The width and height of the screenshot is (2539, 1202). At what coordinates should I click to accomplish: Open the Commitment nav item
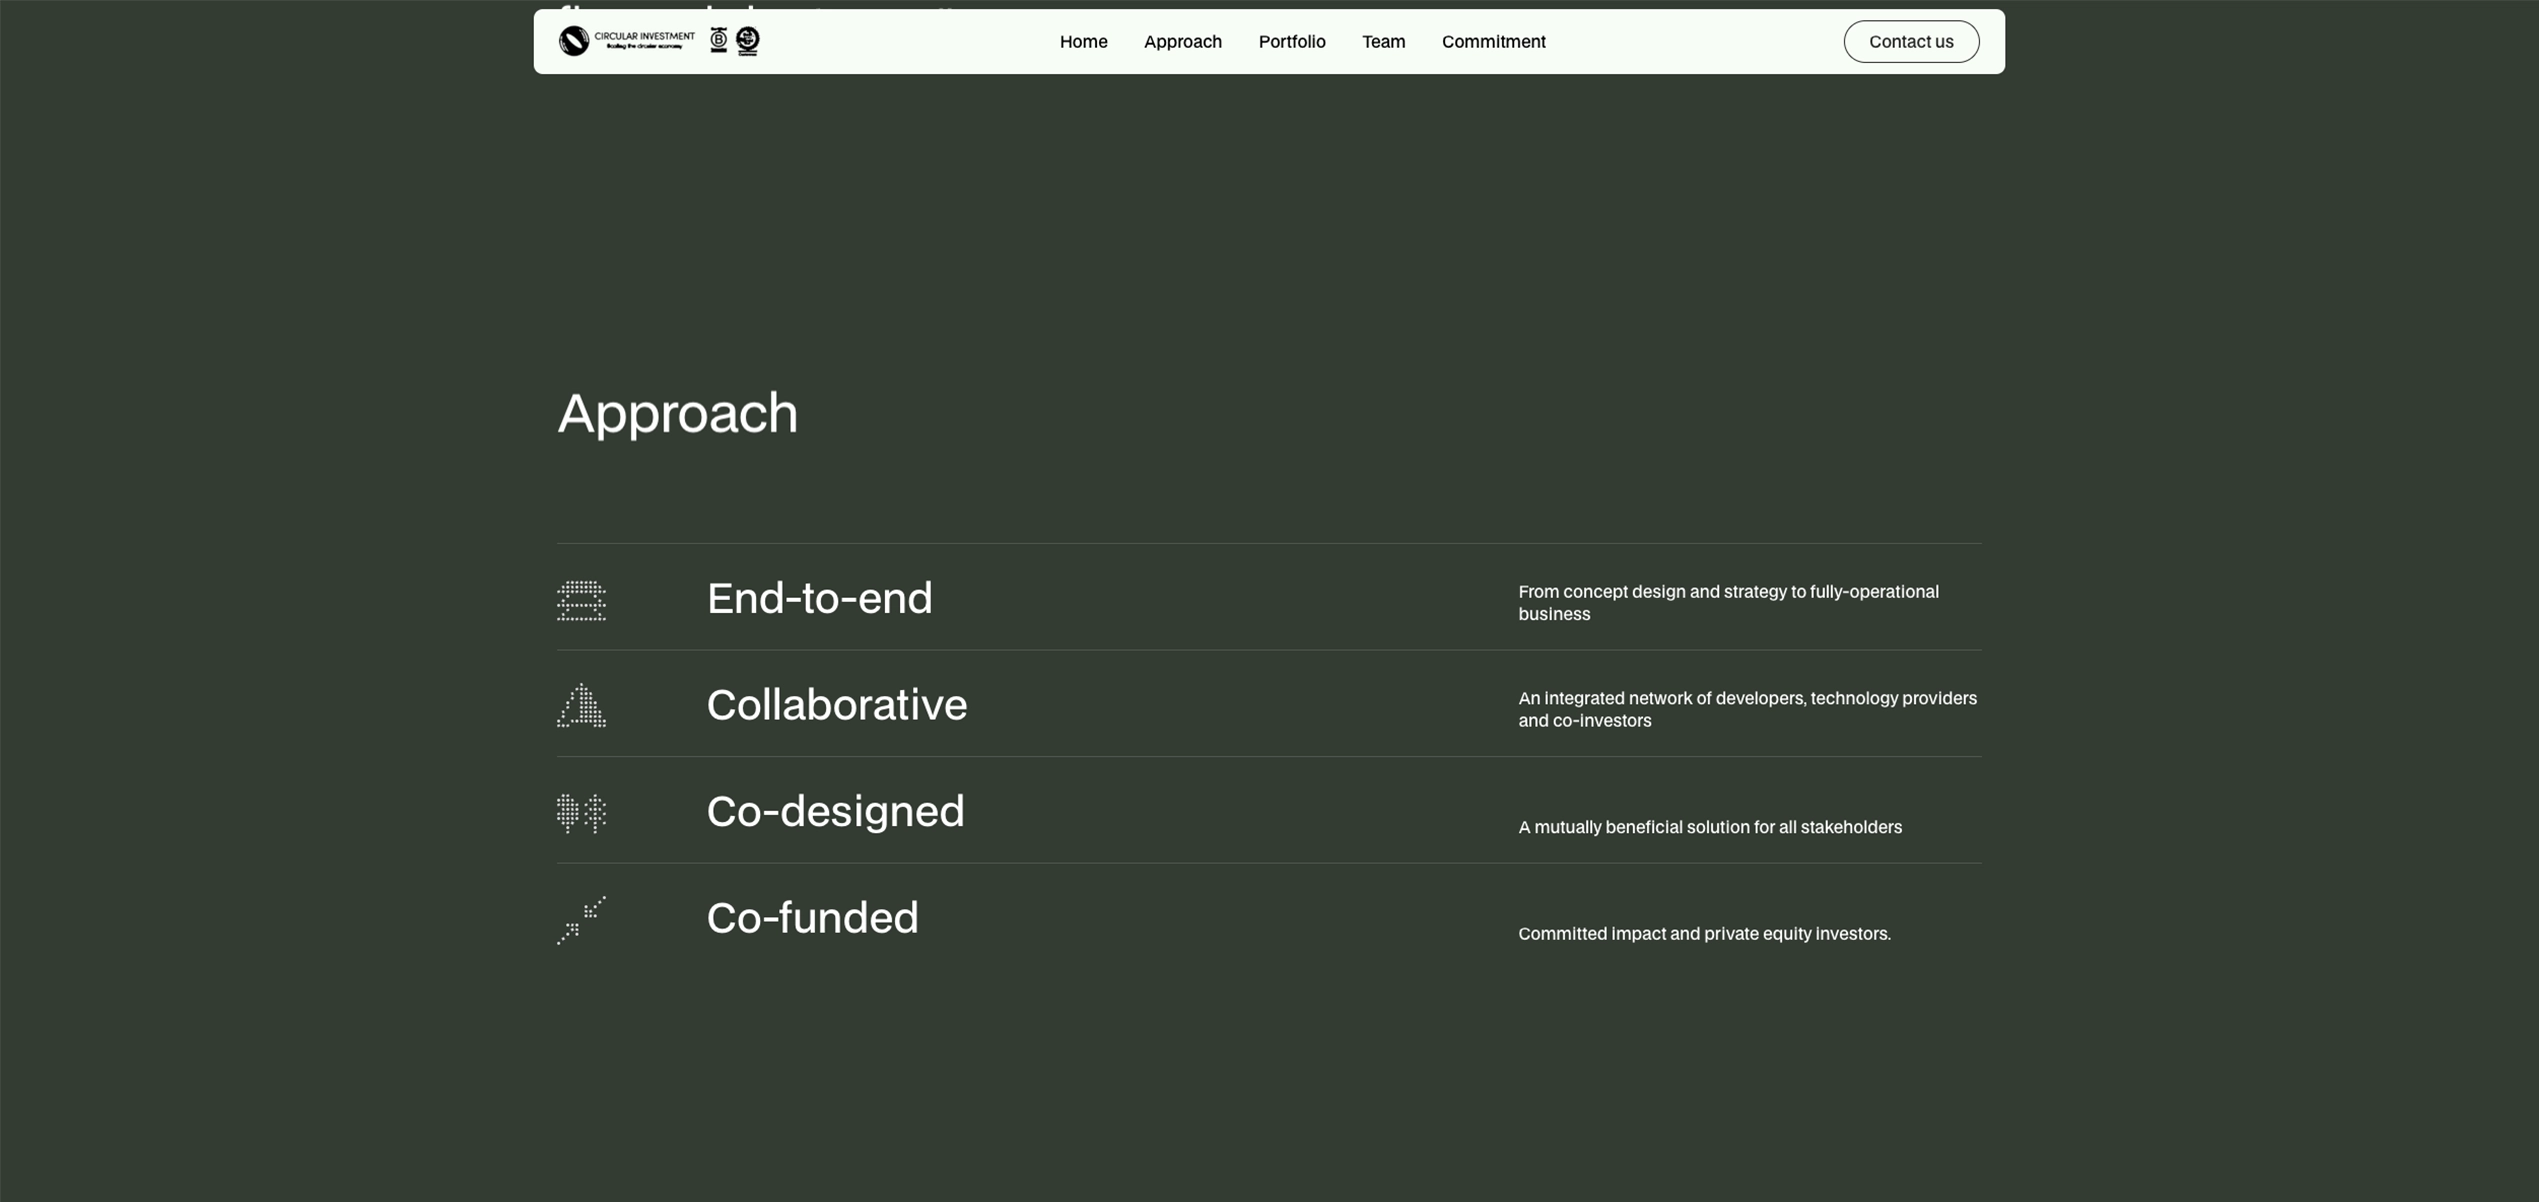click(1493, 42)
